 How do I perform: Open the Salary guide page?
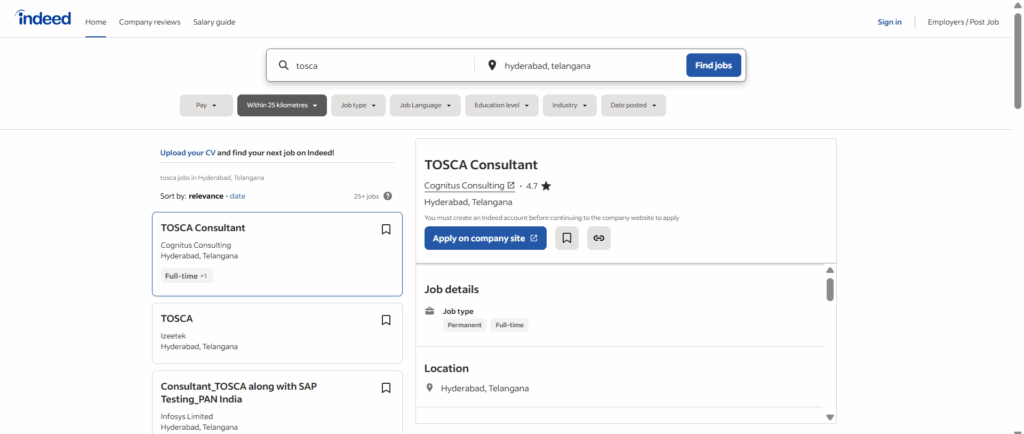pyautogui.click(x=214, y=22)
